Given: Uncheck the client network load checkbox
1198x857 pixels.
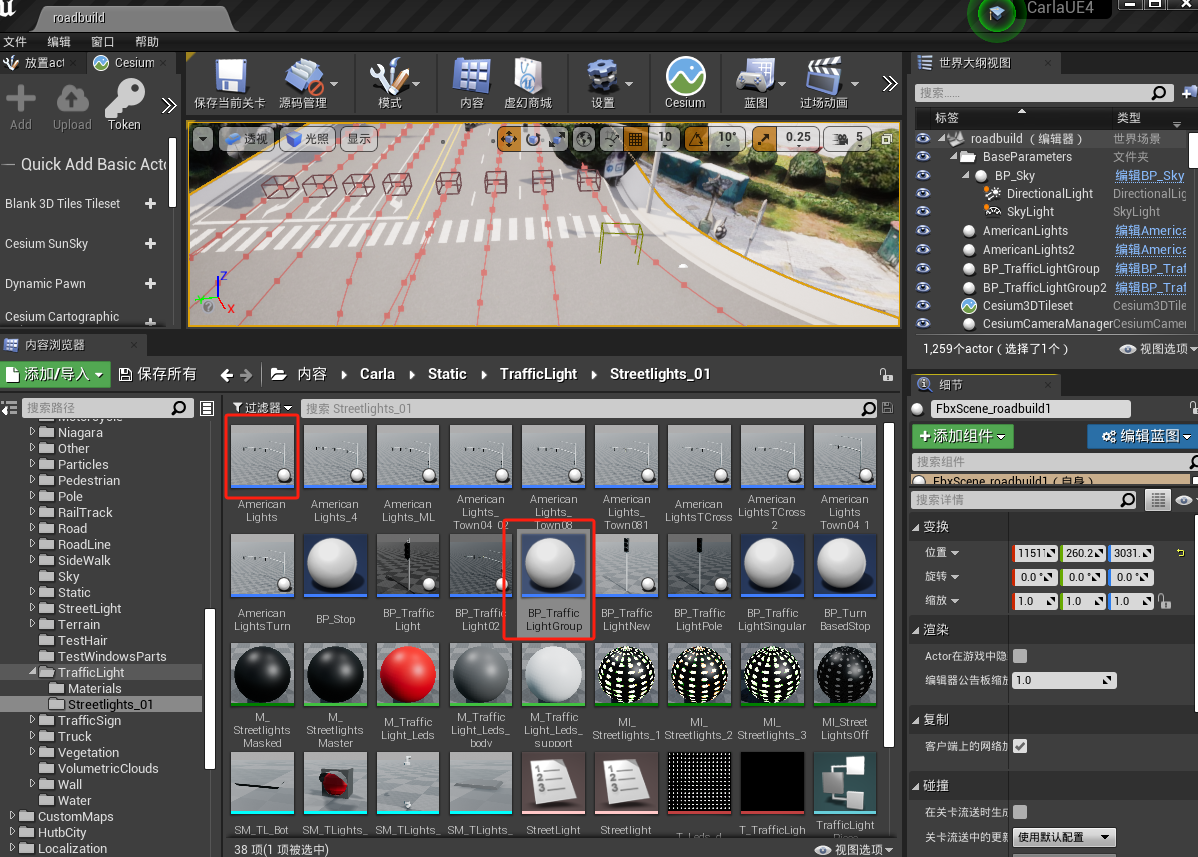Looking at the screenshot, I should point(1020,746).
